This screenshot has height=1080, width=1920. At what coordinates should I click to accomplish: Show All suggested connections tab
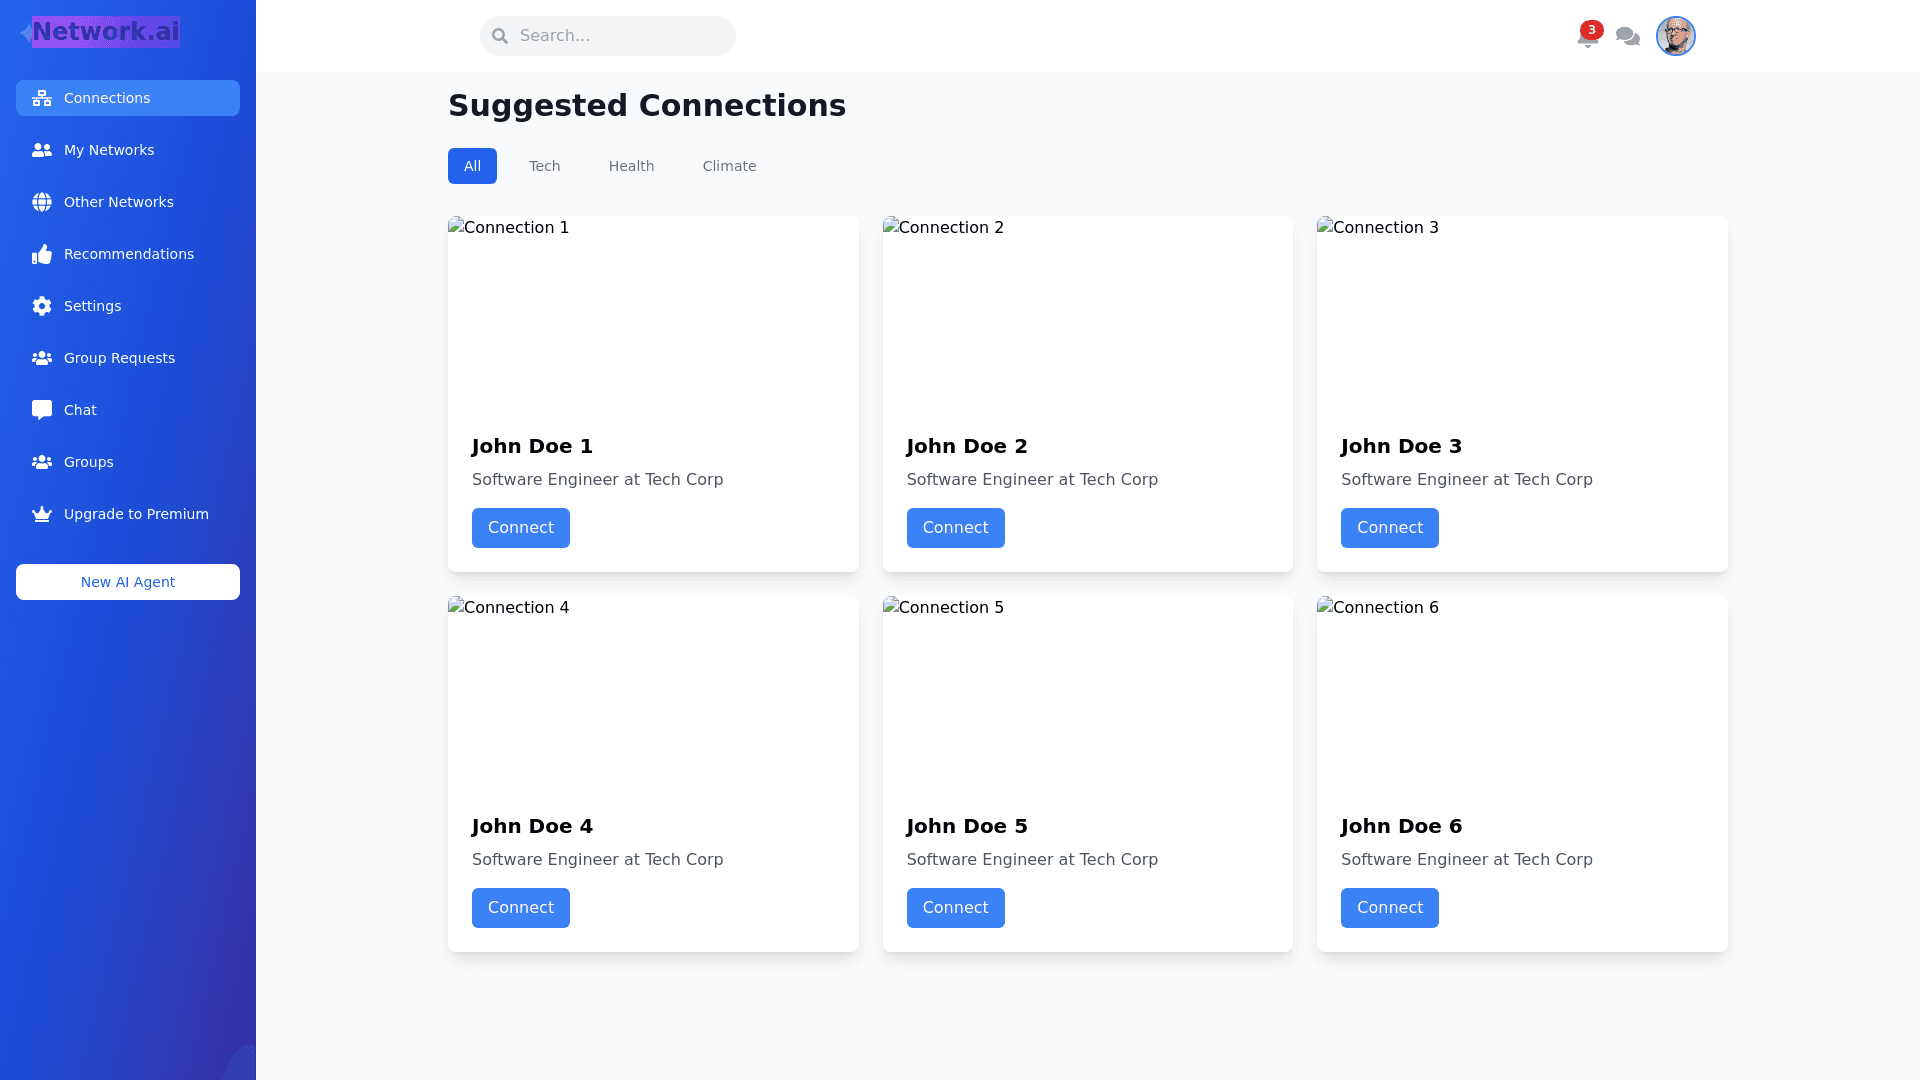(x=472, y=166)
